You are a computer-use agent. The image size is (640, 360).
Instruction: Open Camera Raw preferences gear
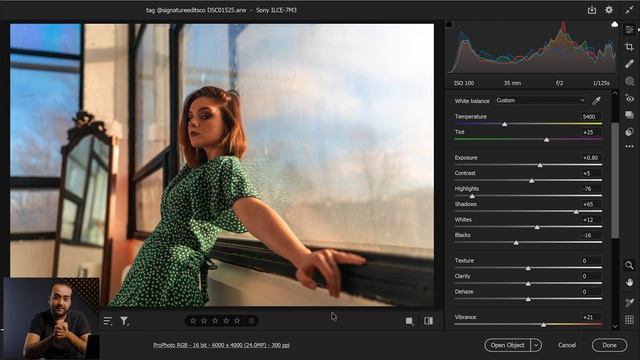pos(609,10)
